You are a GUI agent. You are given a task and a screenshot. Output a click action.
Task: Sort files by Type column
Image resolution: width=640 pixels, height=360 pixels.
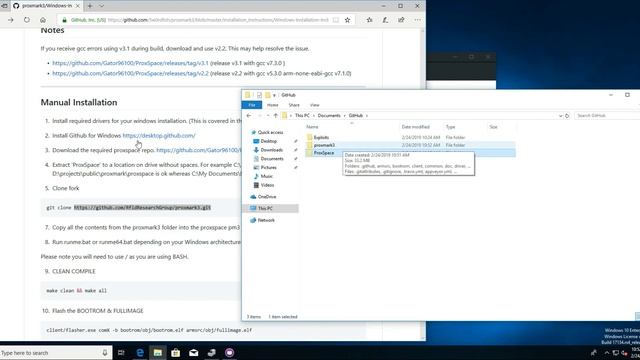[x=450, y=127]
